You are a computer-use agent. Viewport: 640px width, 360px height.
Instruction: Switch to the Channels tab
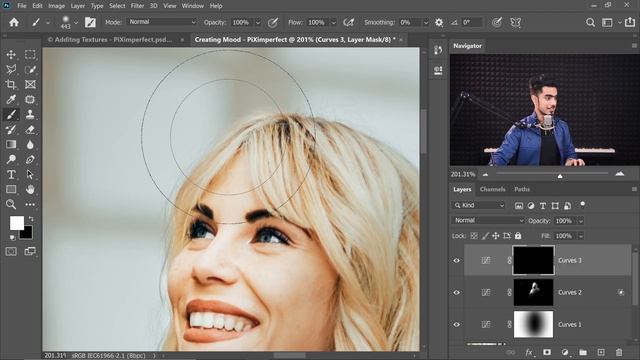pyautogui.click(x=493, y=189)
